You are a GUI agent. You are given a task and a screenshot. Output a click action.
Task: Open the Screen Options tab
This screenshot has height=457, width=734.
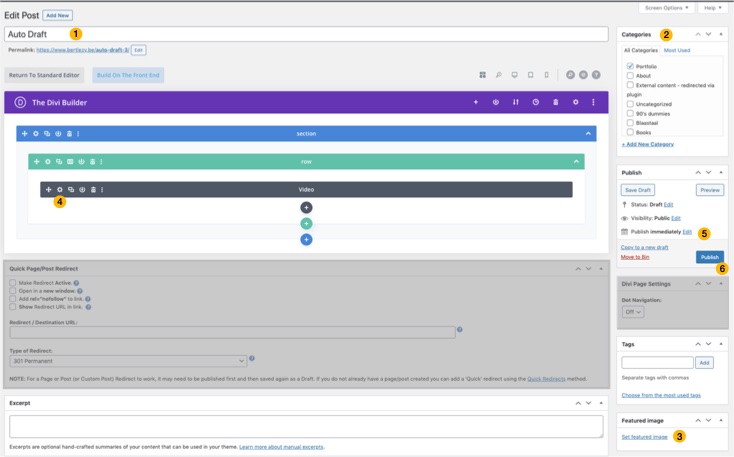(669, 7)
